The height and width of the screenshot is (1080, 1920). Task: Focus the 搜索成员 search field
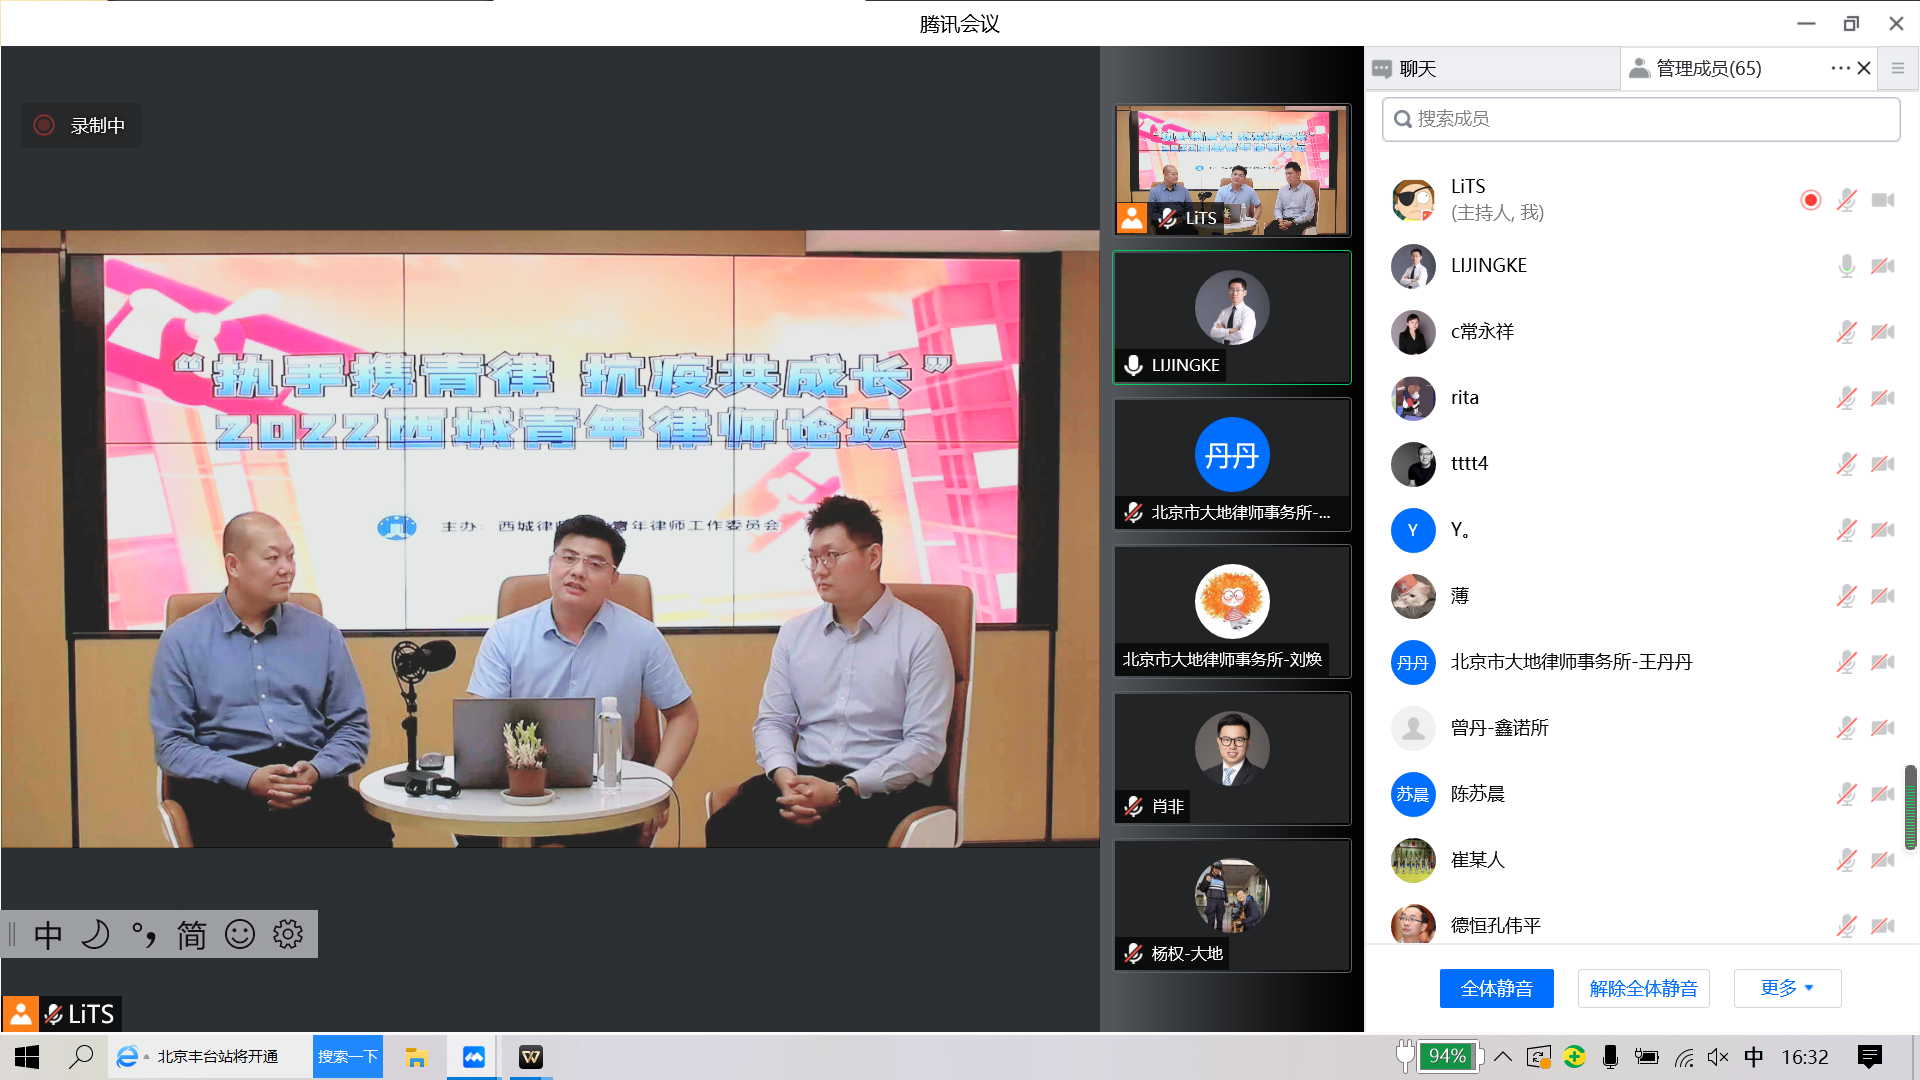pyautogui.click(x=1640, y=119)
